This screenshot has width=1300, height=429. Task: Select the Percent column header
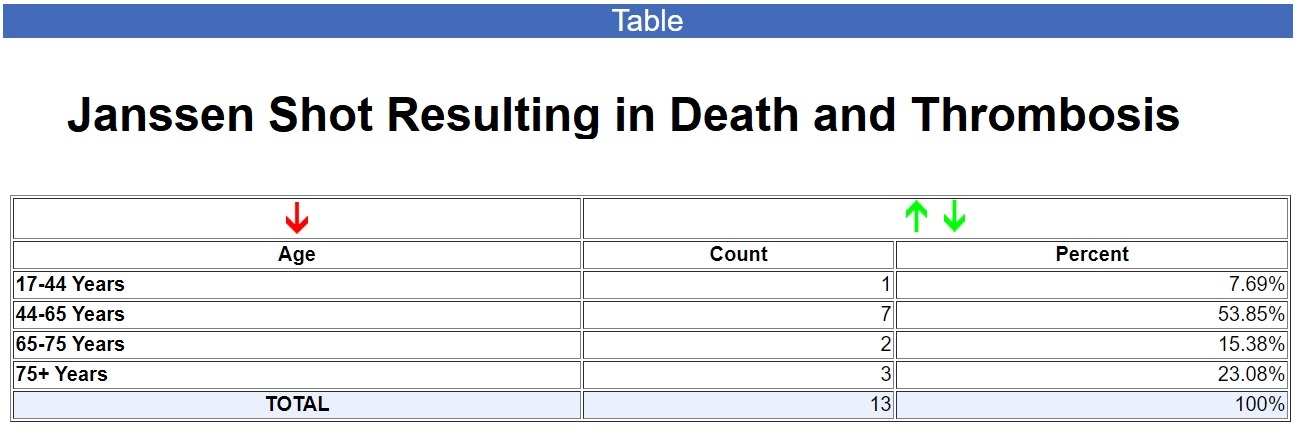click(x=1091, y=254)
